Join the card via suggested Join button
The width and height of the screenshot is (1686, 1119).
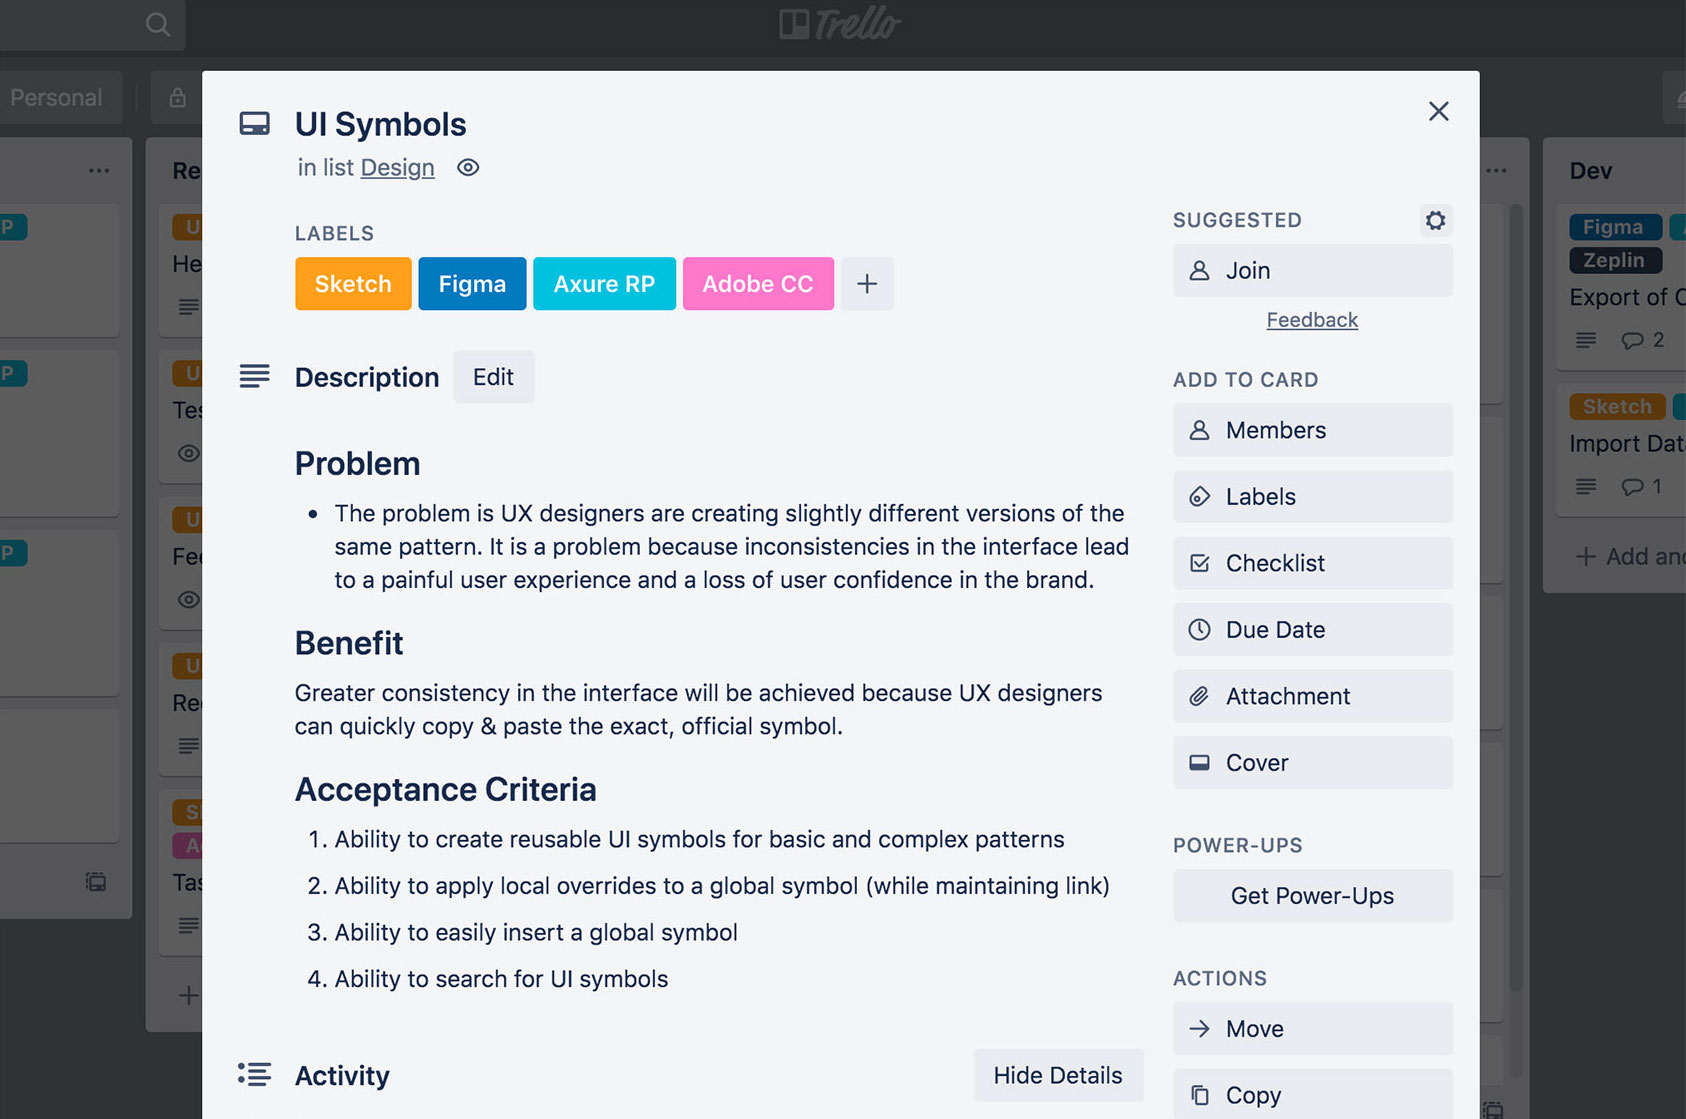pyautogui.click(x=1312, y=271)
